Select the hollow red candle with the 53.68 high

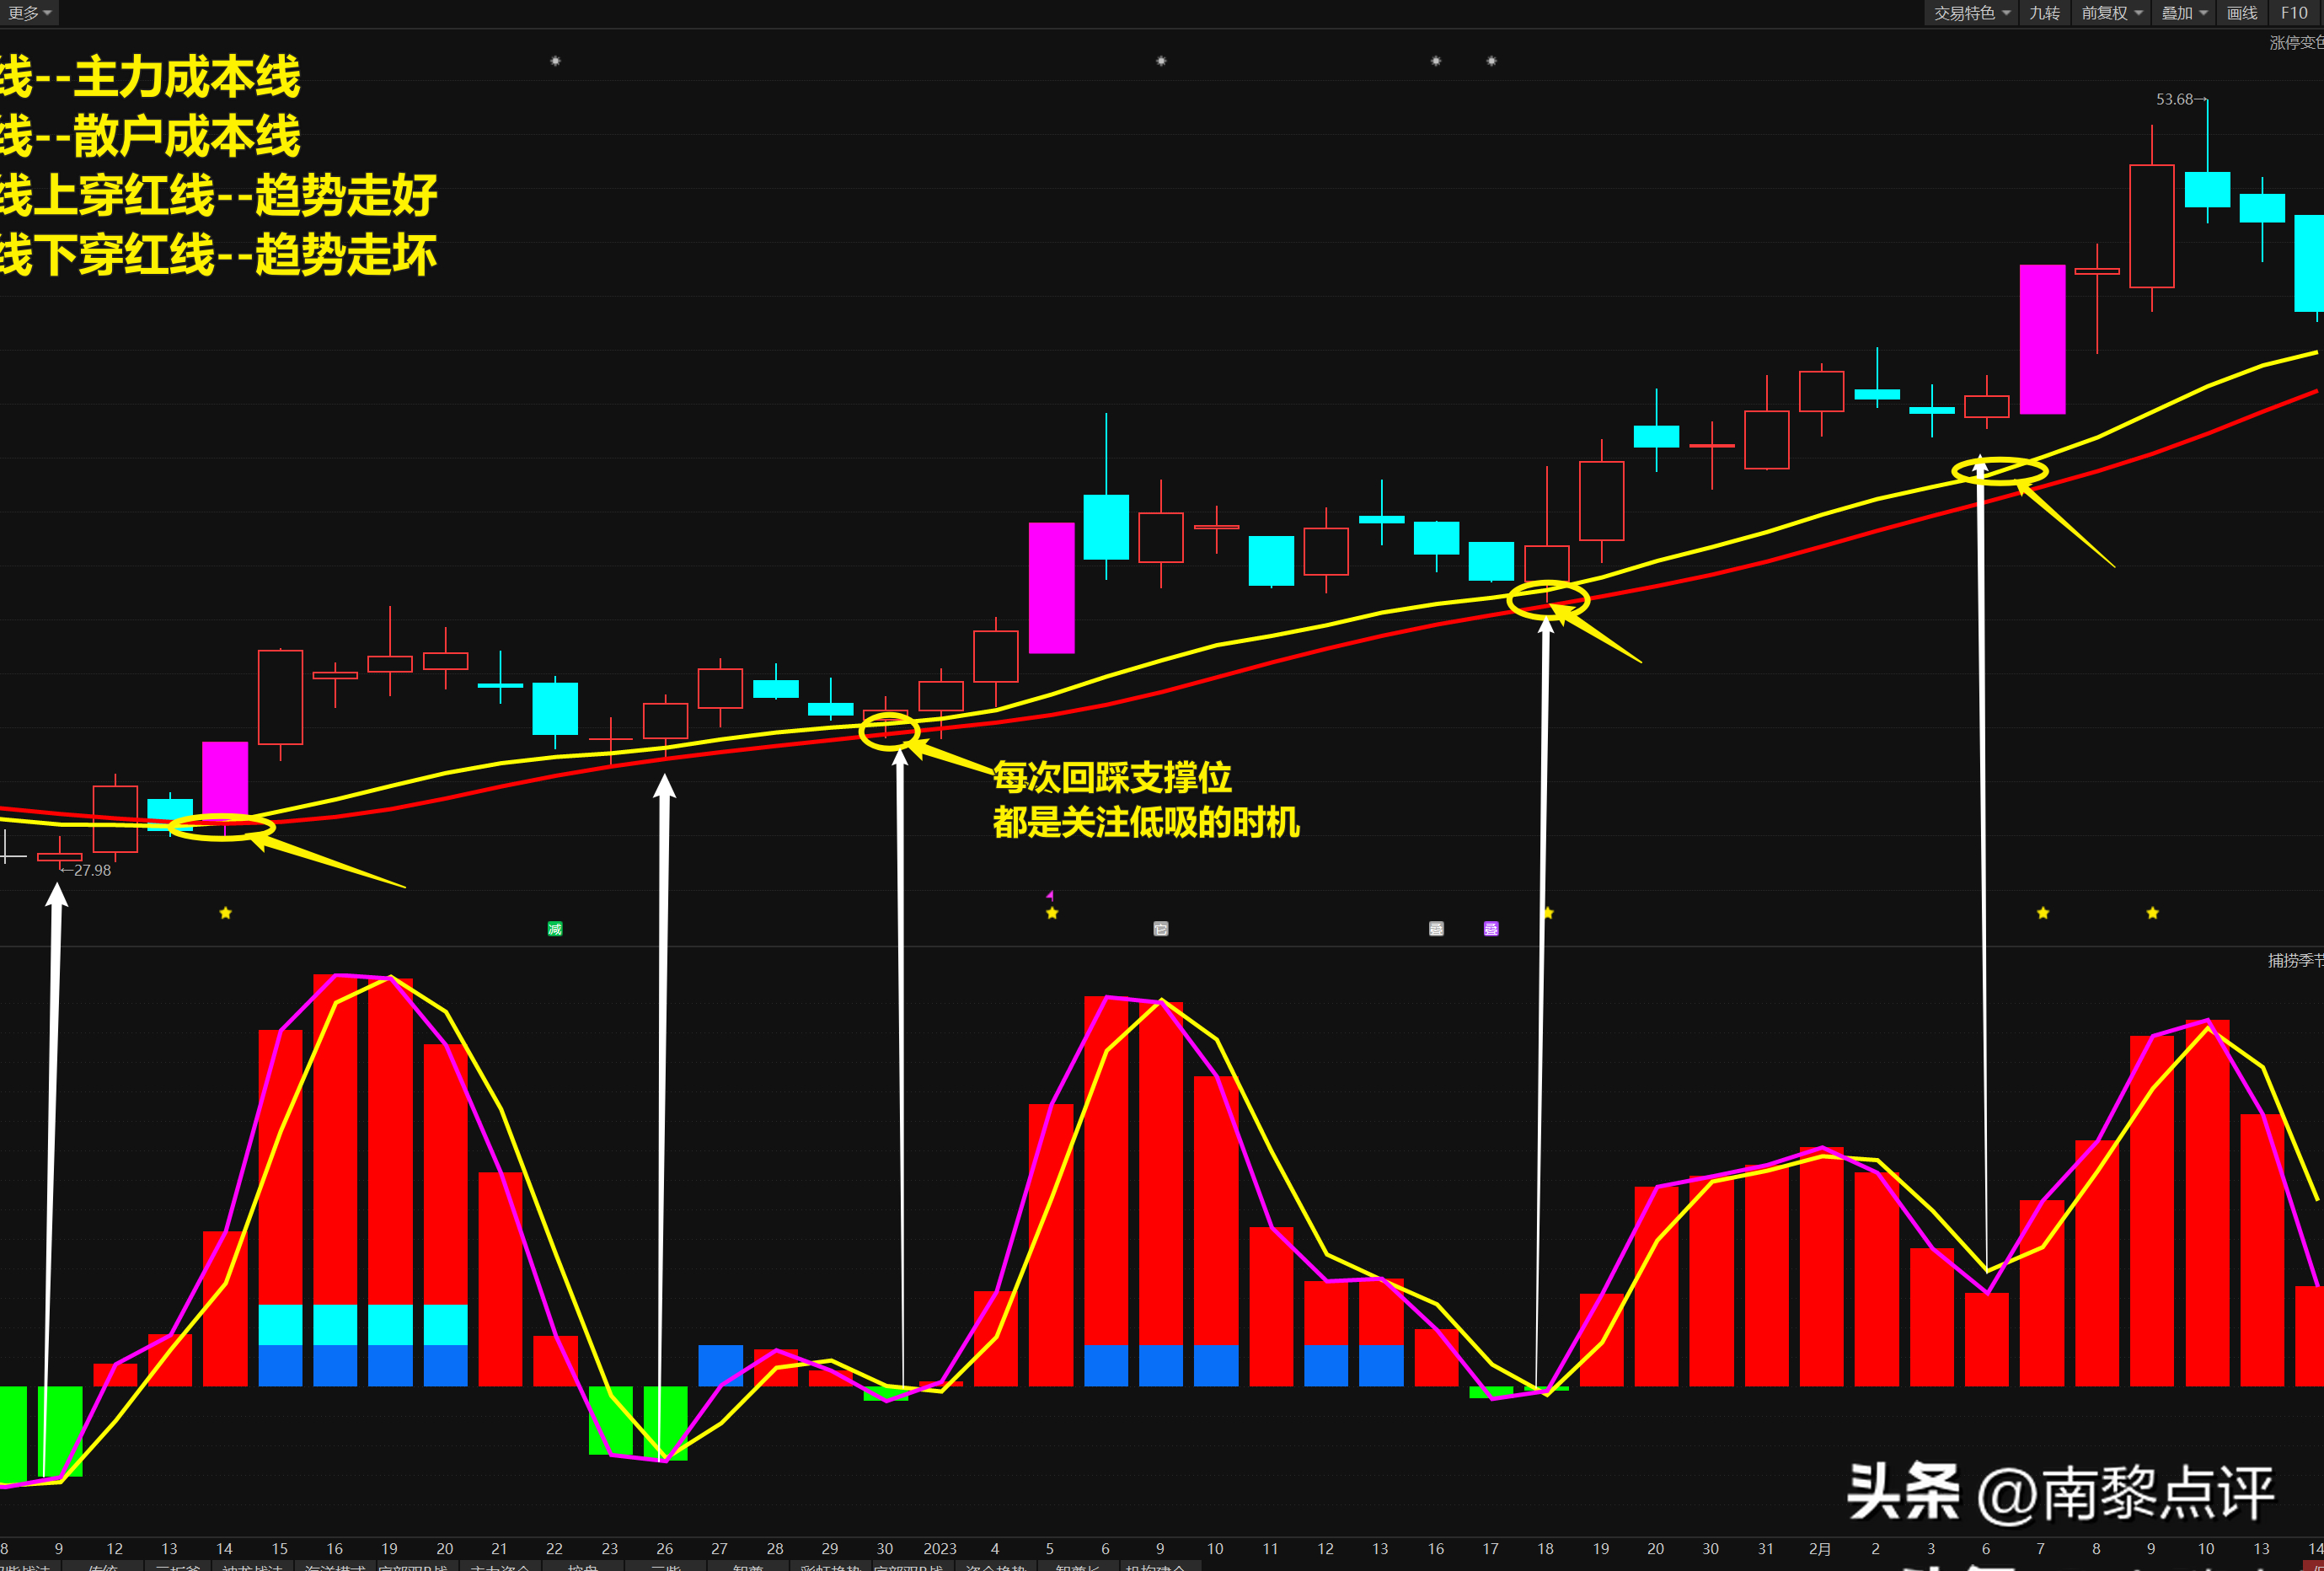pyautogui.click(x=2152, y=226)
